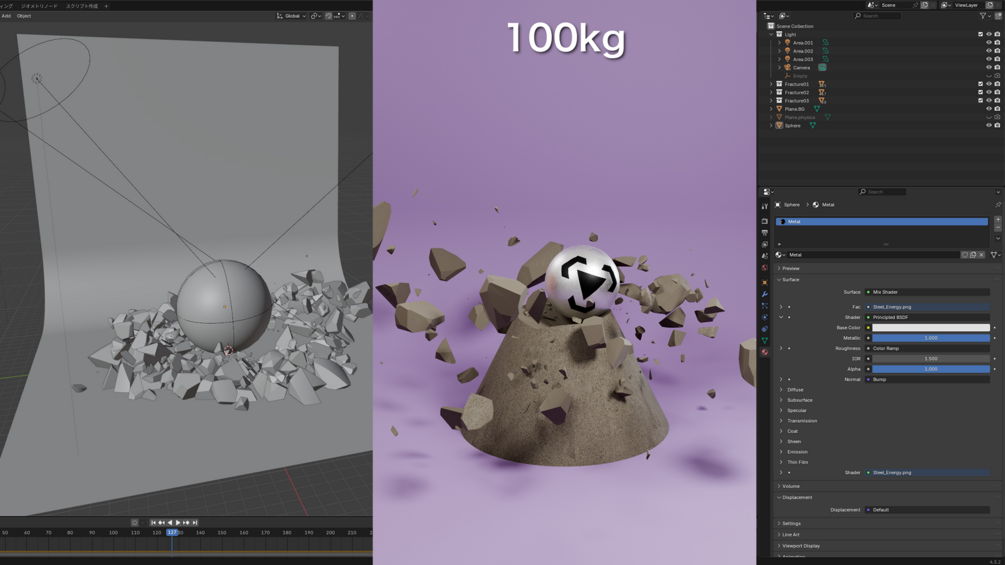Open the Particles properties tab

[x=765, y=306]
